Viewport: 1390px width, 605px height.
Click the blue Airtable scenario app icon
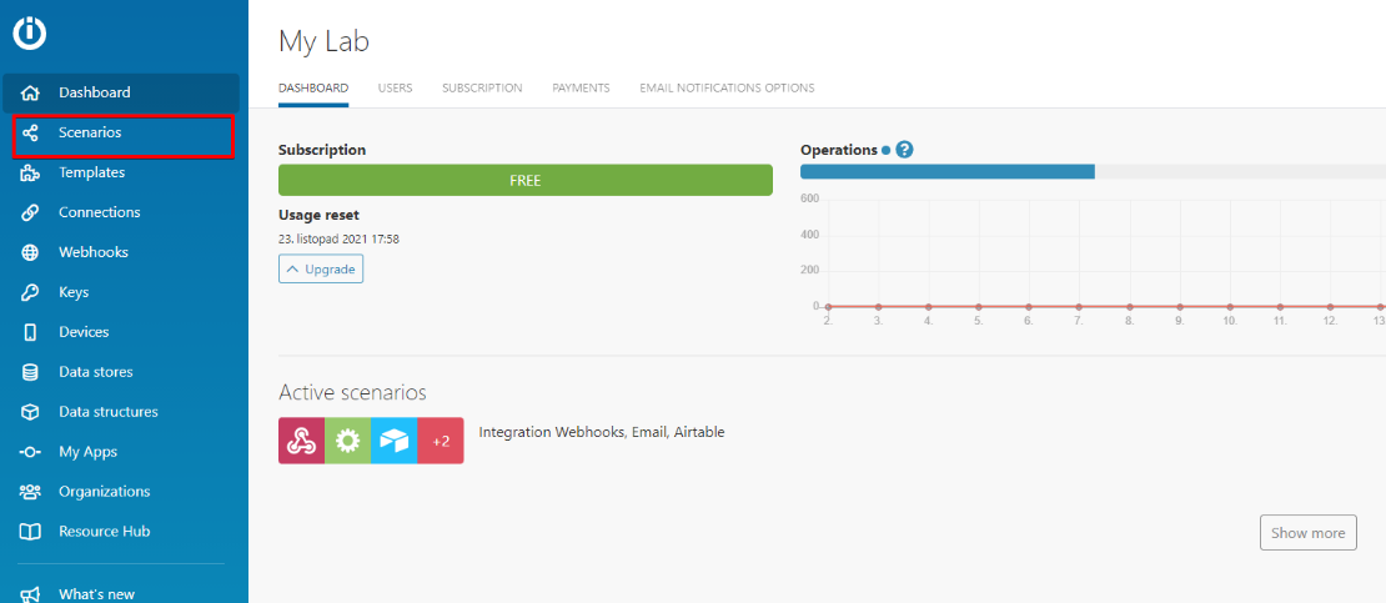pyautogui.click(x=394, y=441)
